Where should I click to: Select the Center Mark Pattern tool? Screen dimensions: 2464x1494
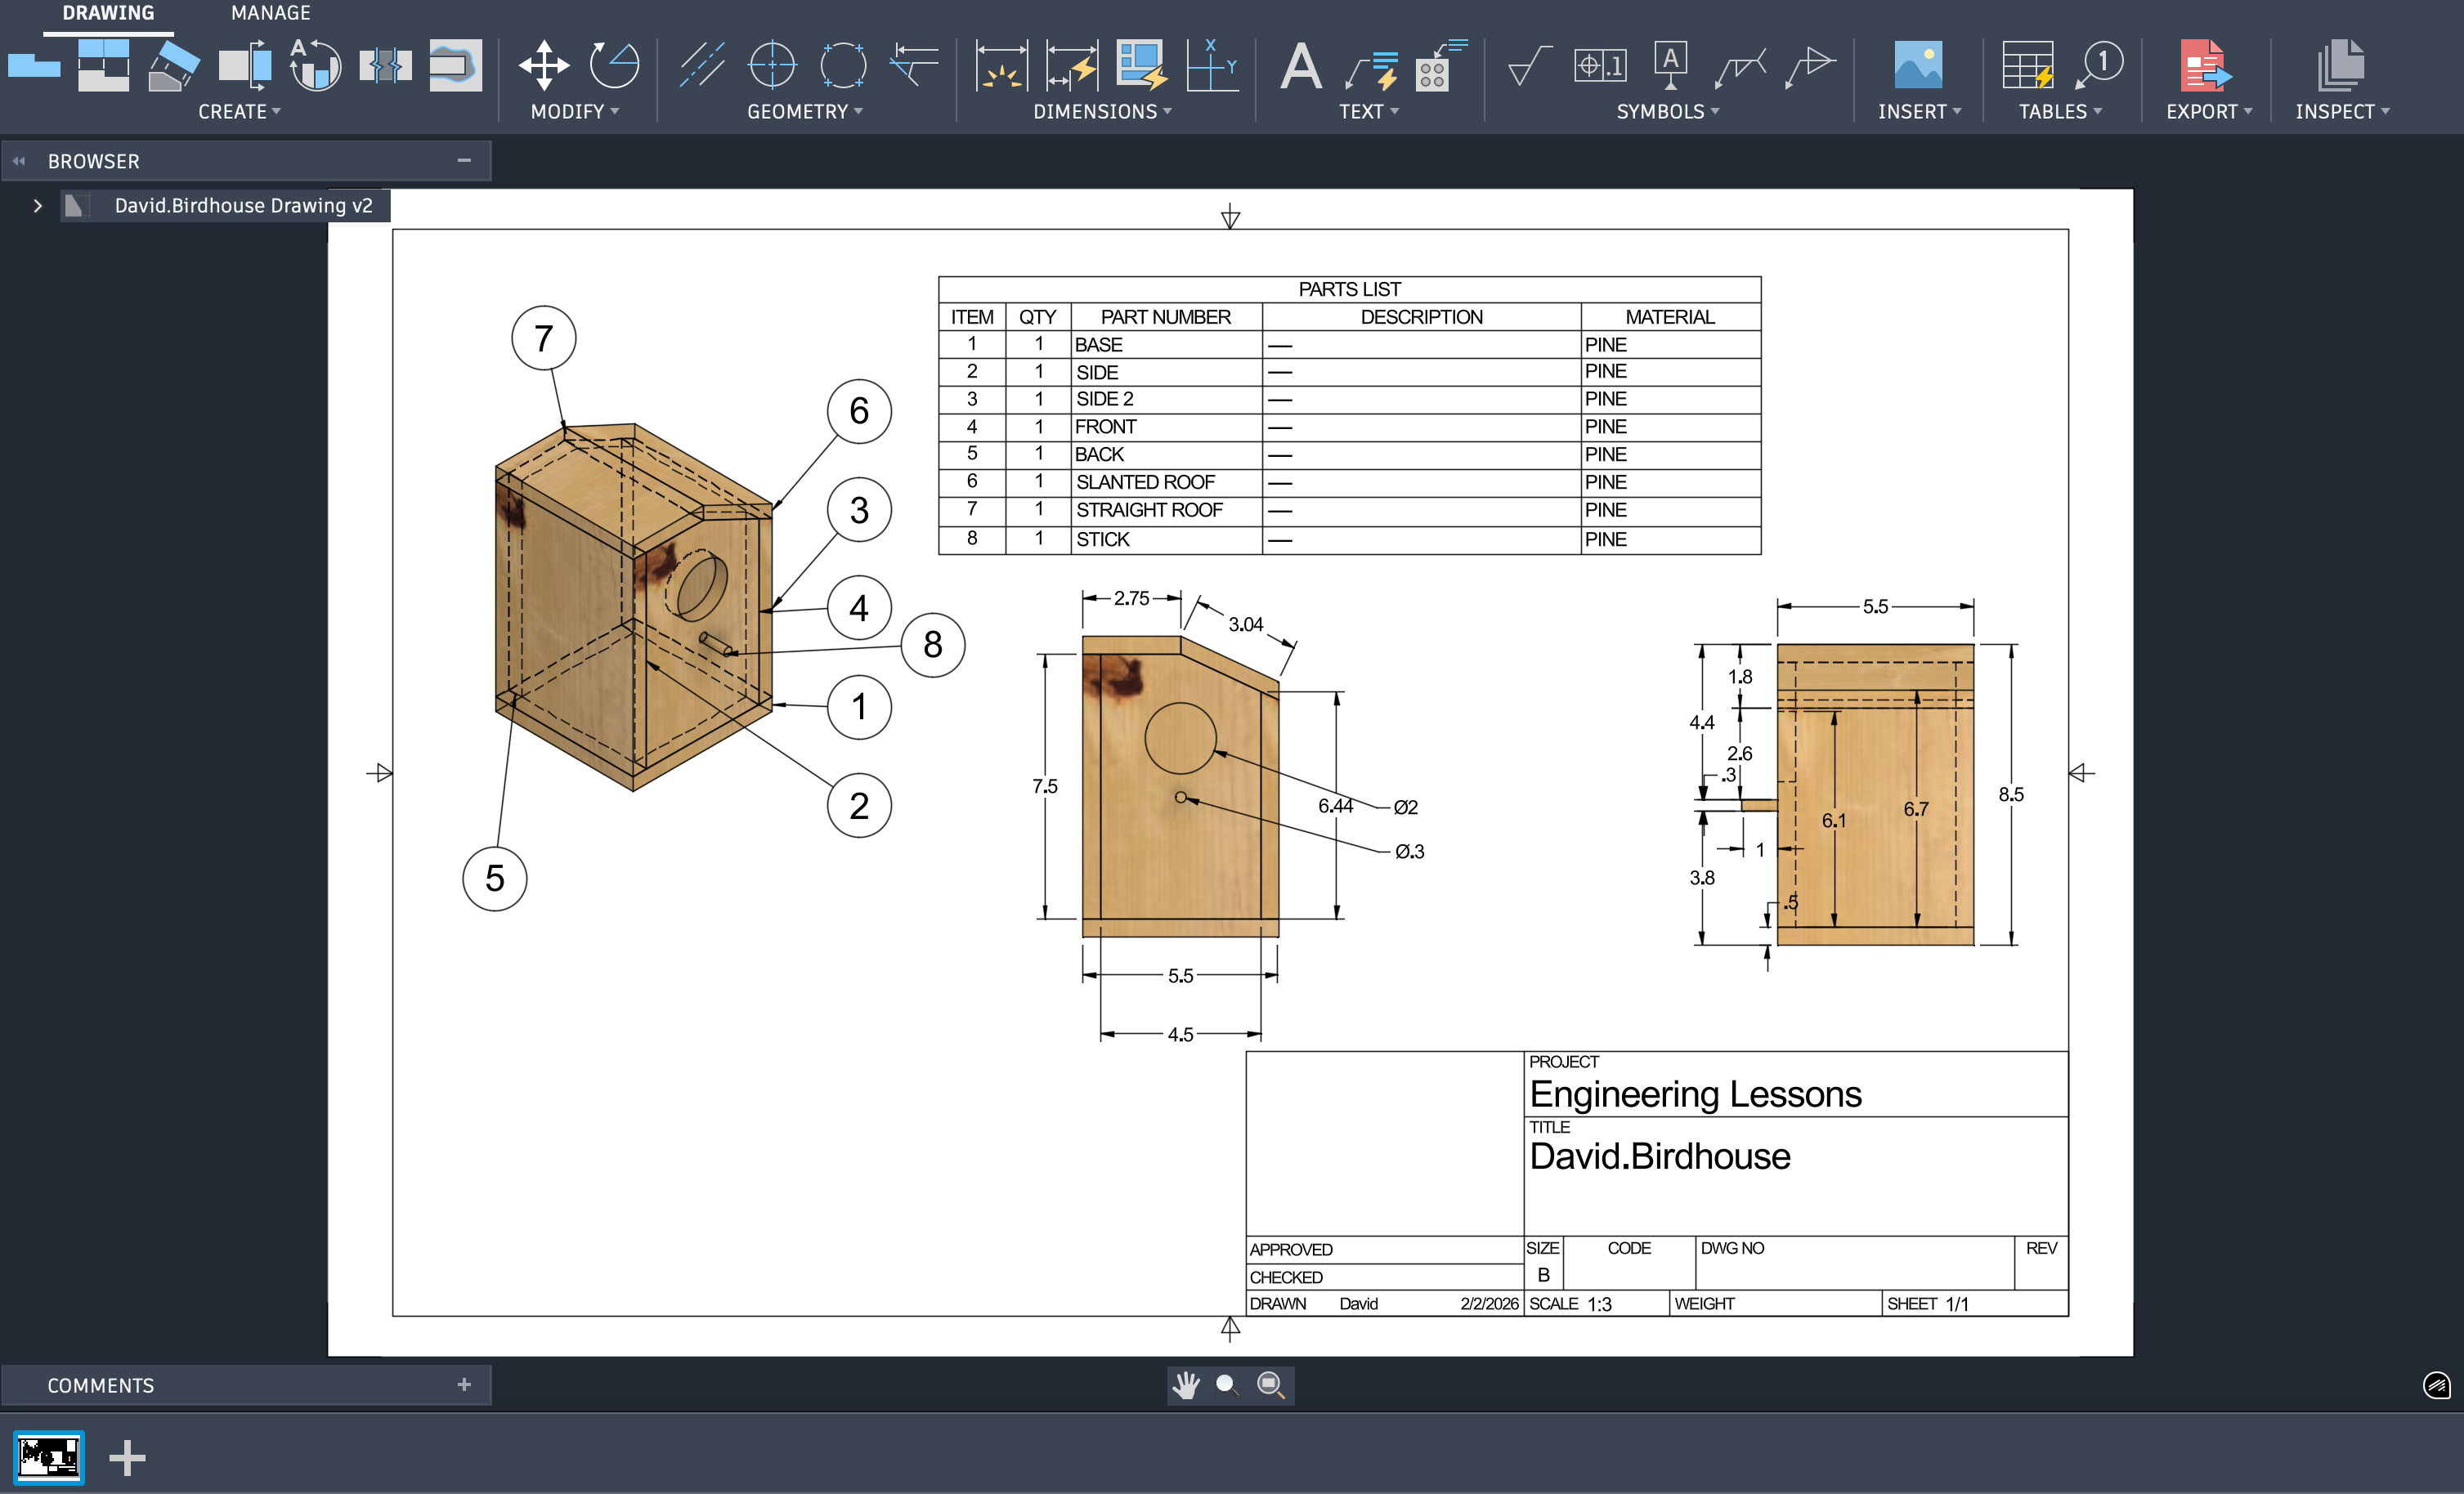coord(843,66)
